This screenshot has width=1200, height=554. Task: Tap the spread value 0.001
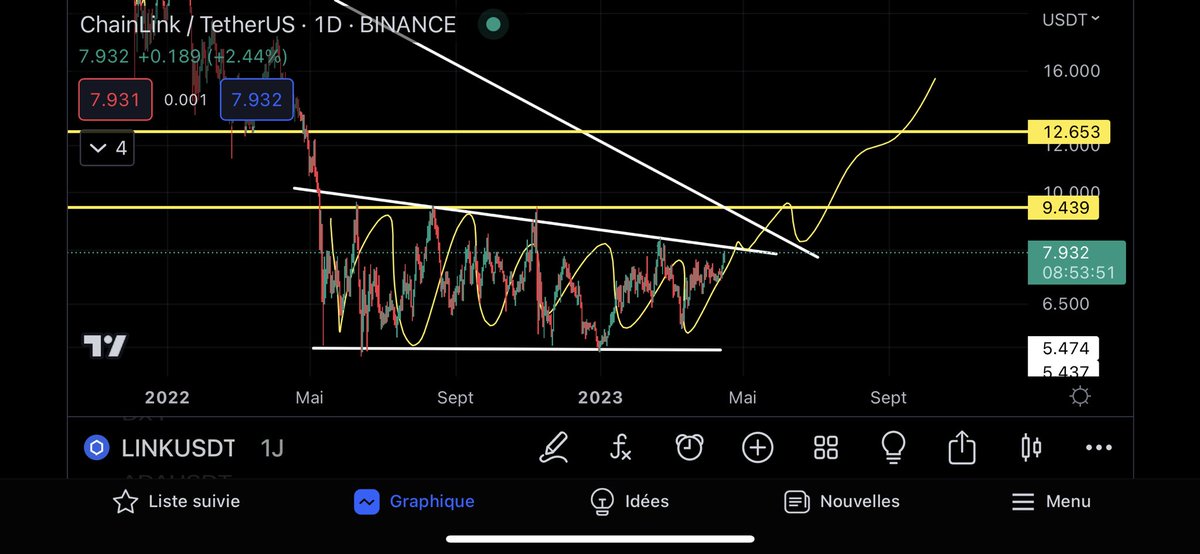pos(187,100)
